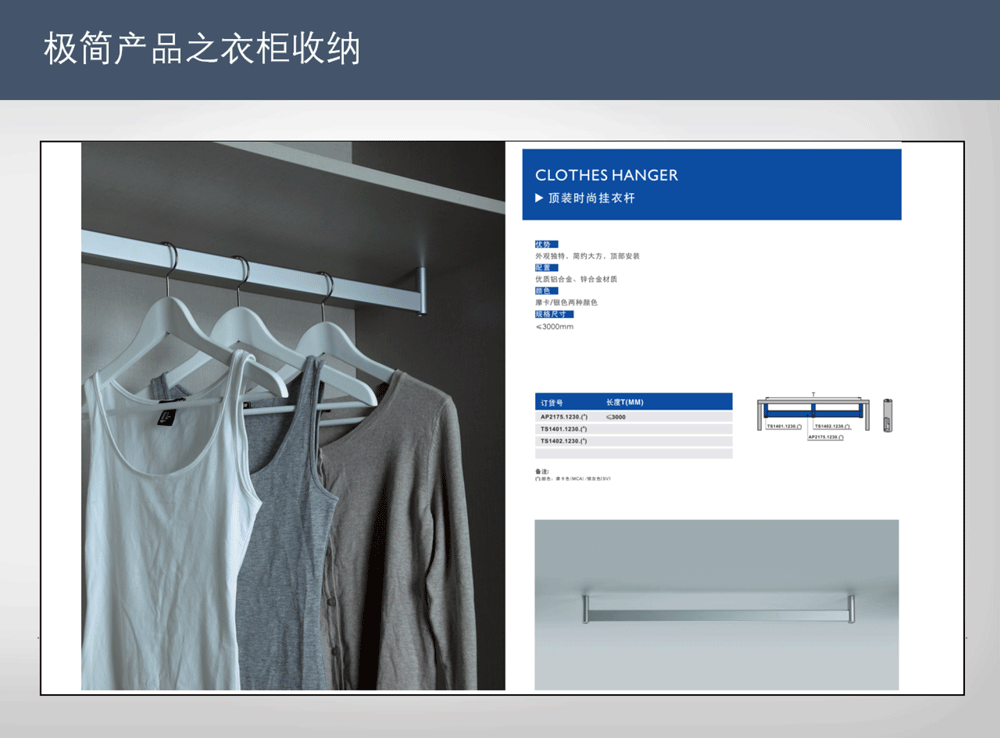Click the ≤3000mm specification text
This screenshot has height=738, width=1000.
coord(555,327)
